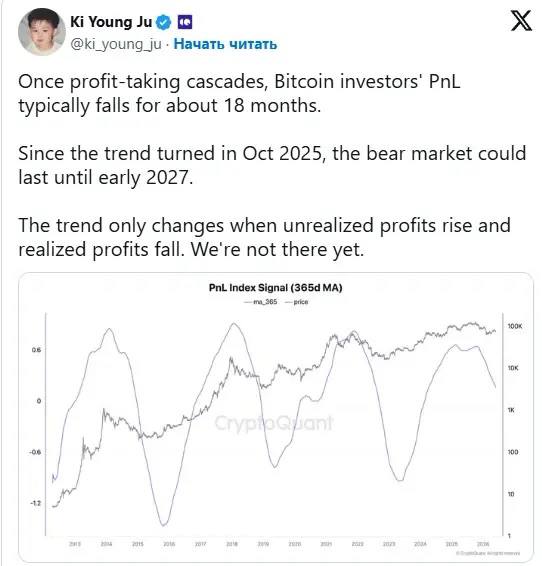Open the @ki_young_ju handle link

[x=116, y=44]
